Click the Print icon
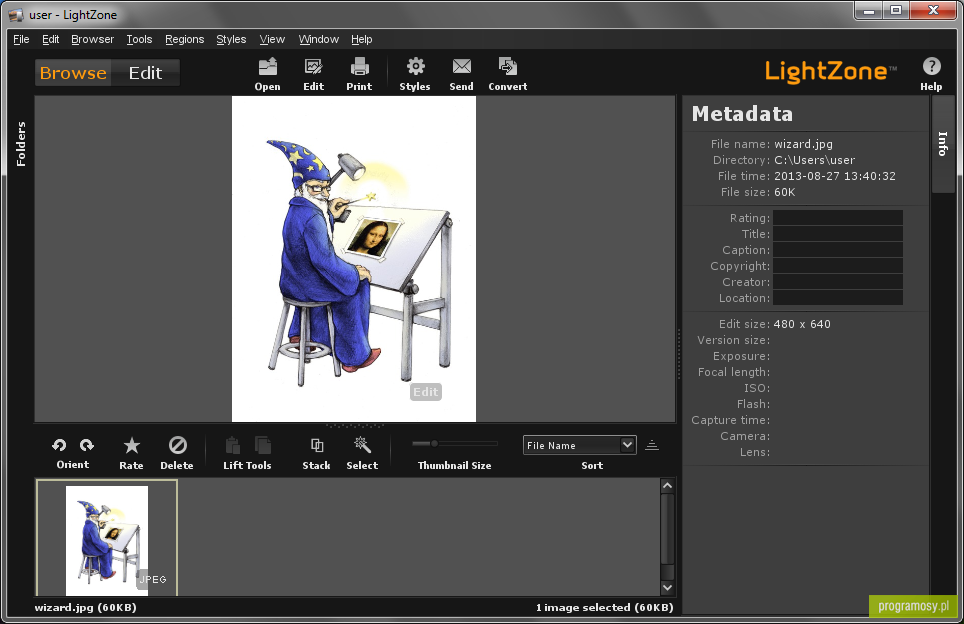The image size is (964, 624). coord(359,66)
